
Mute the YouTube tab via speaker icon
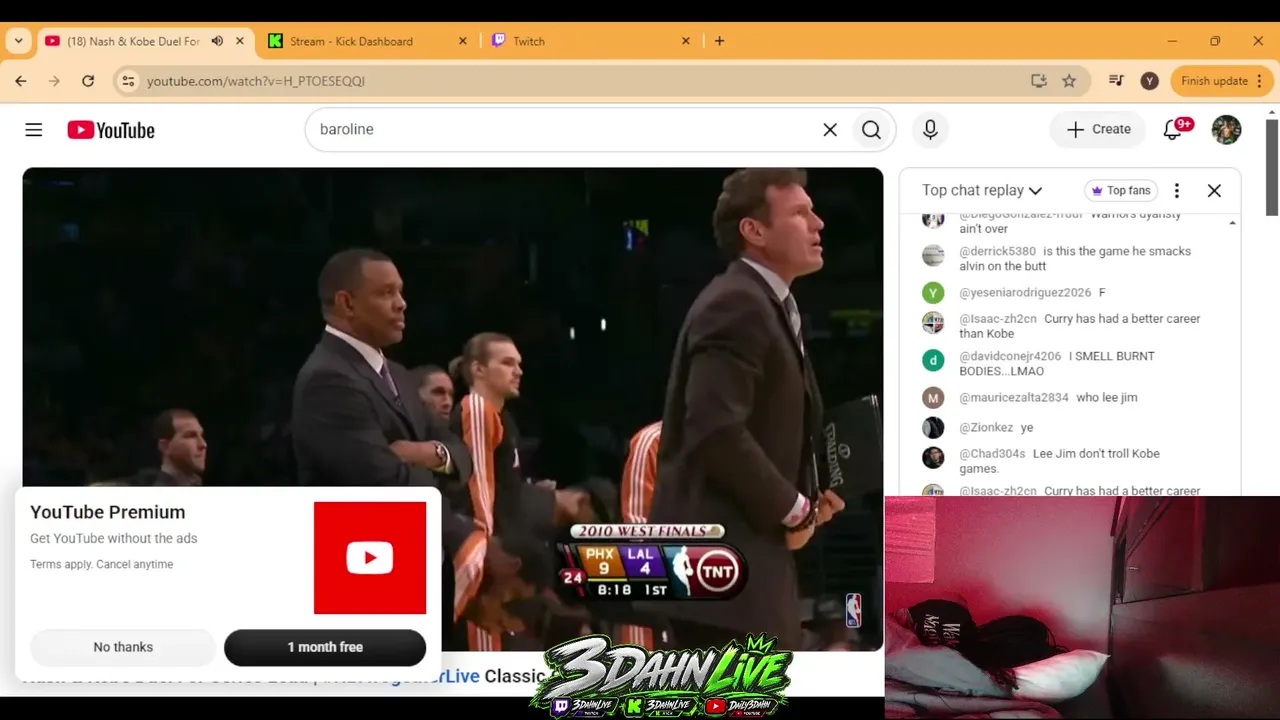(217, 41)
